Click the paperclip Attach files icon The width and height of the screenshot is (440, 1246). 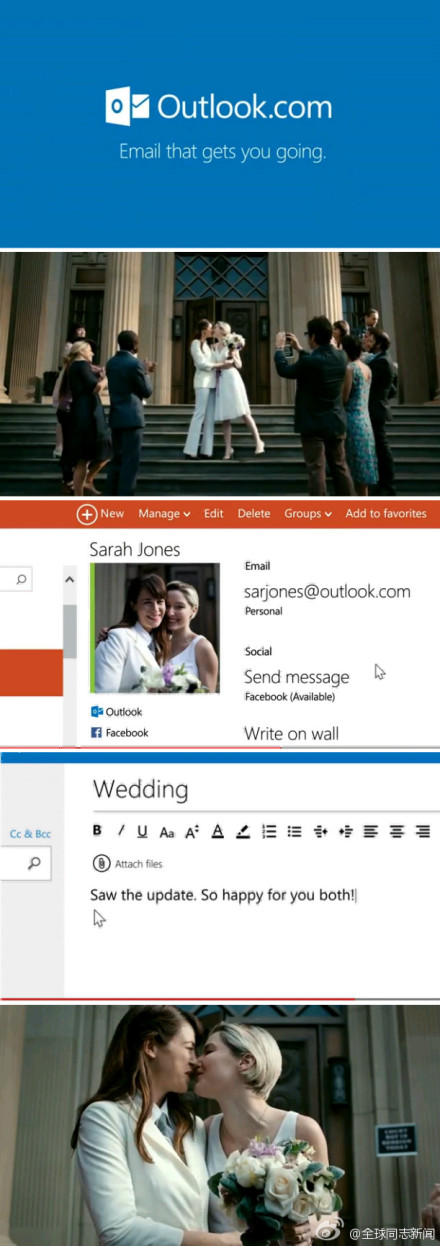[x=101, y=863]
